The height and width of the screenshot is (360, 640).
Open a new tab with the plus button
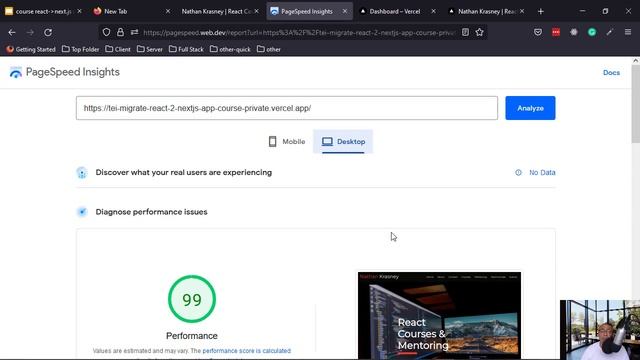pyautogui.click(x=540, y=11)
